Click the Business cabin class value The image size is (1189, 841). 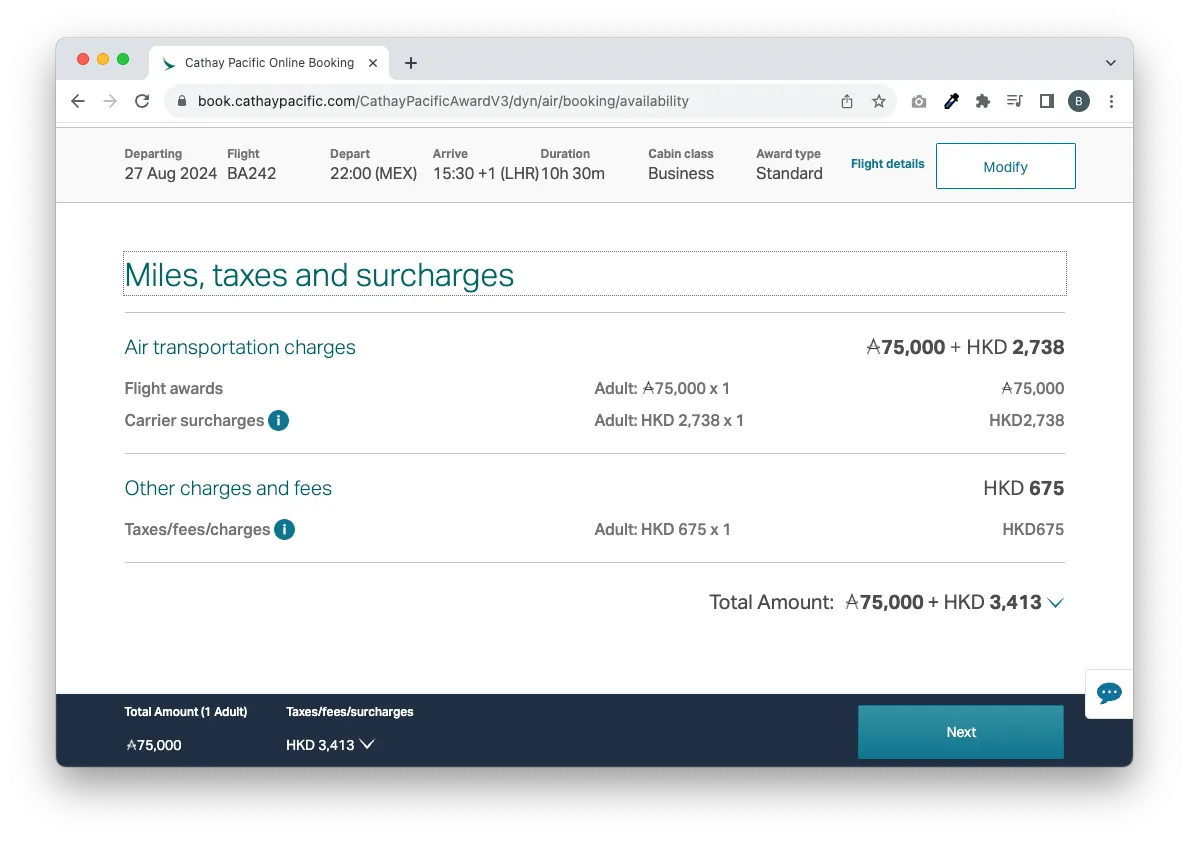(681, 174)
